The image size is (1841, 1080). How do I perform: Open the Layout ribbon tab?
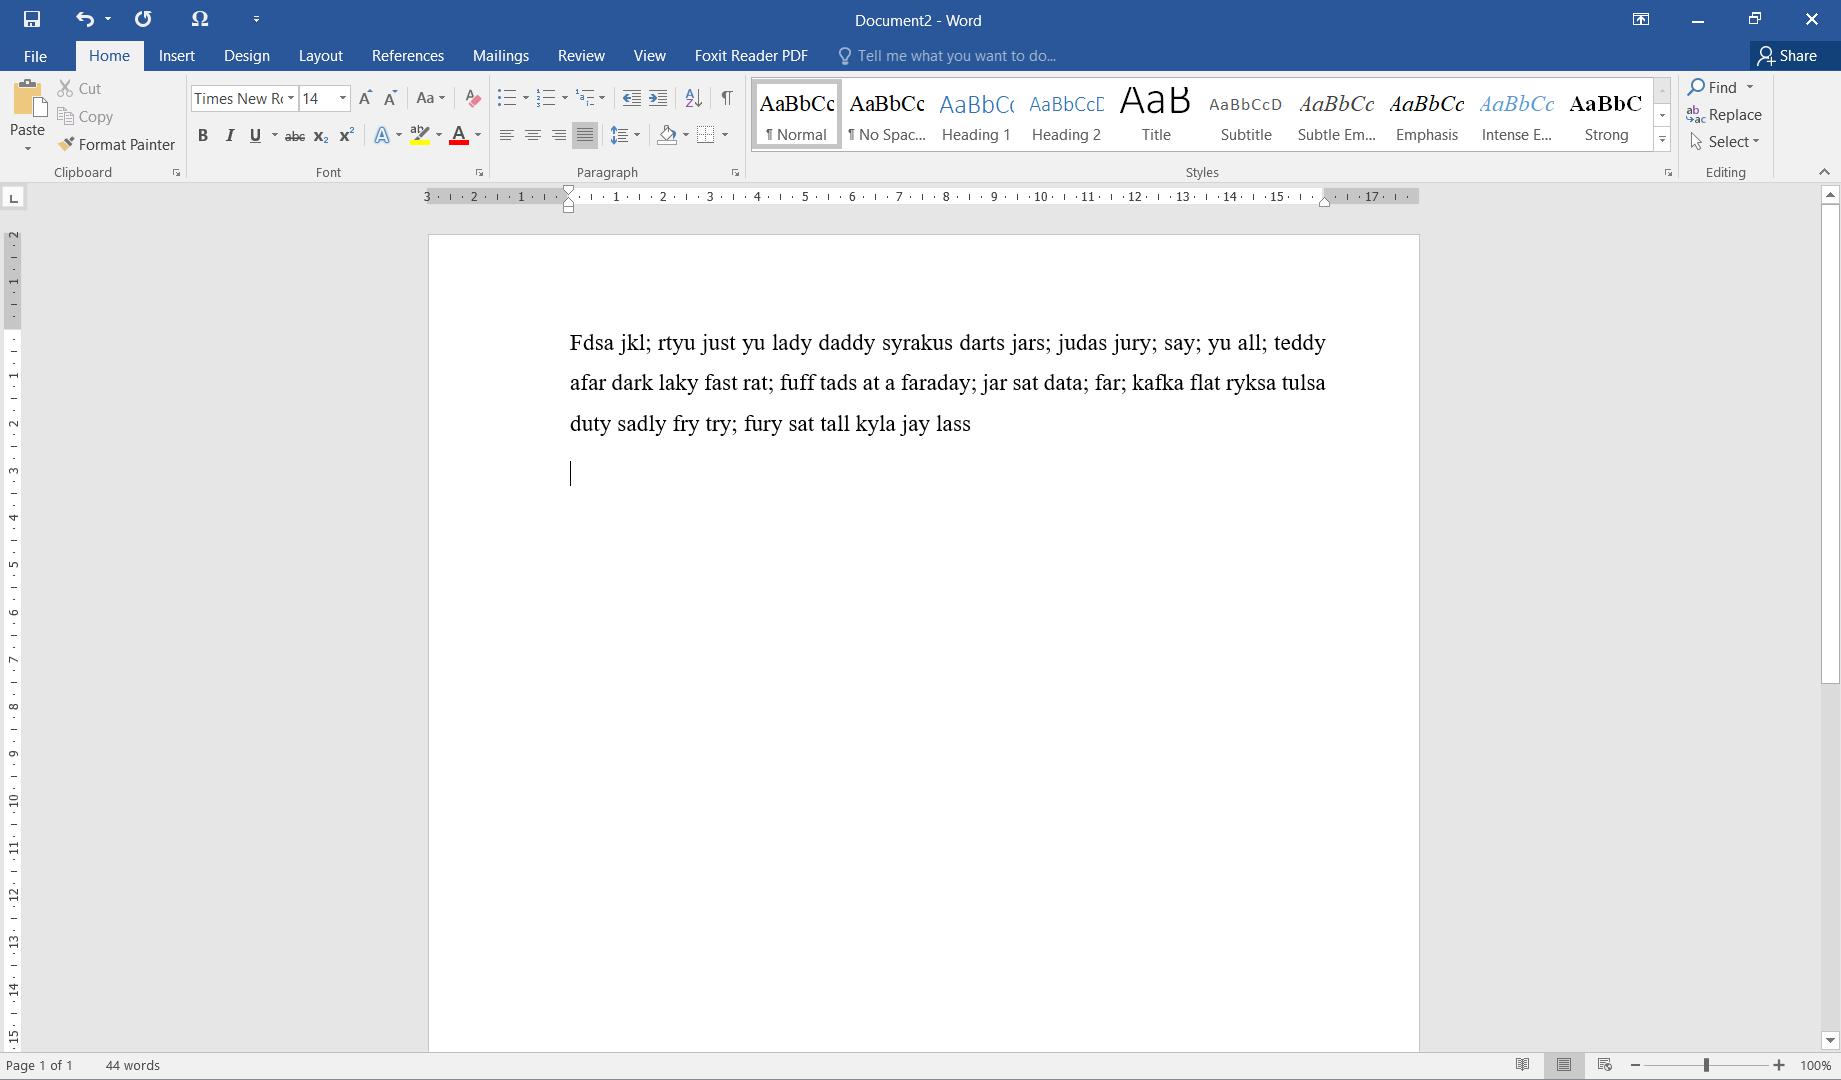[x=320, y=56]
